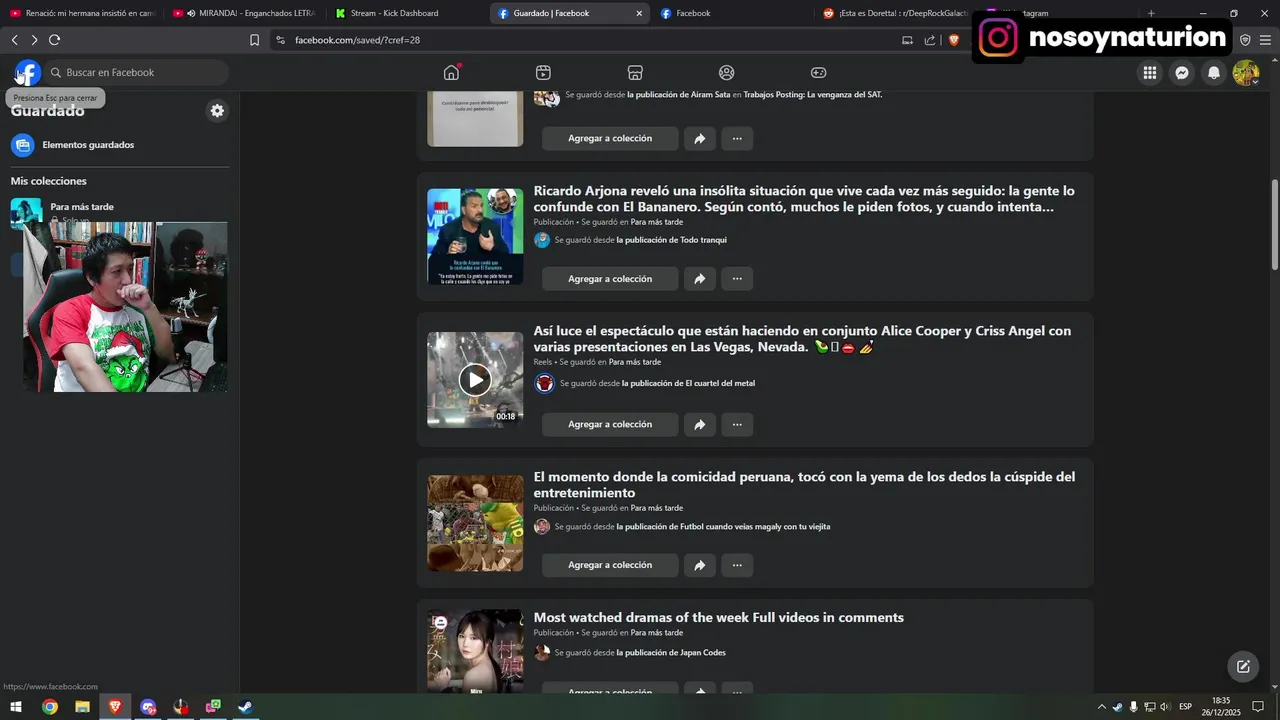Viewport: 1280px width, 720px height.
Task: Click the address bar URL facebook.com/saved
Action: pos(357,40)
